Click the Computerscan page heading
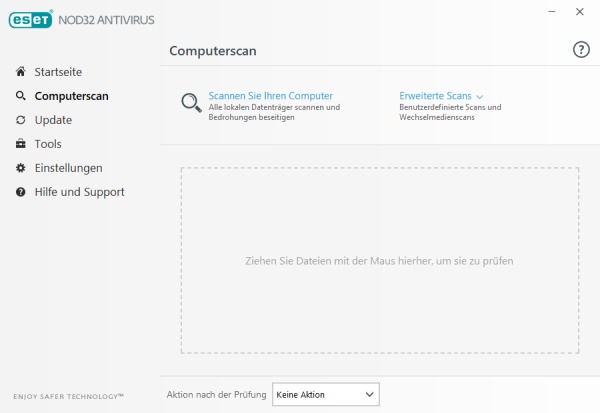Screen dimensions: 600x413 pos(213,51)
